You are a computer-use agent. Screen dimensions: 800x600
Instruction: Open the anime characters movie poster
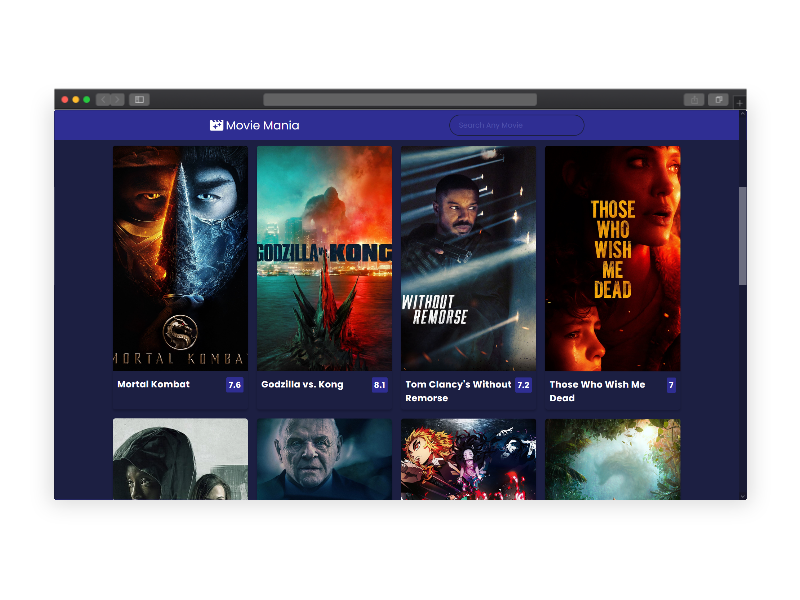click(x=468, y=459)
